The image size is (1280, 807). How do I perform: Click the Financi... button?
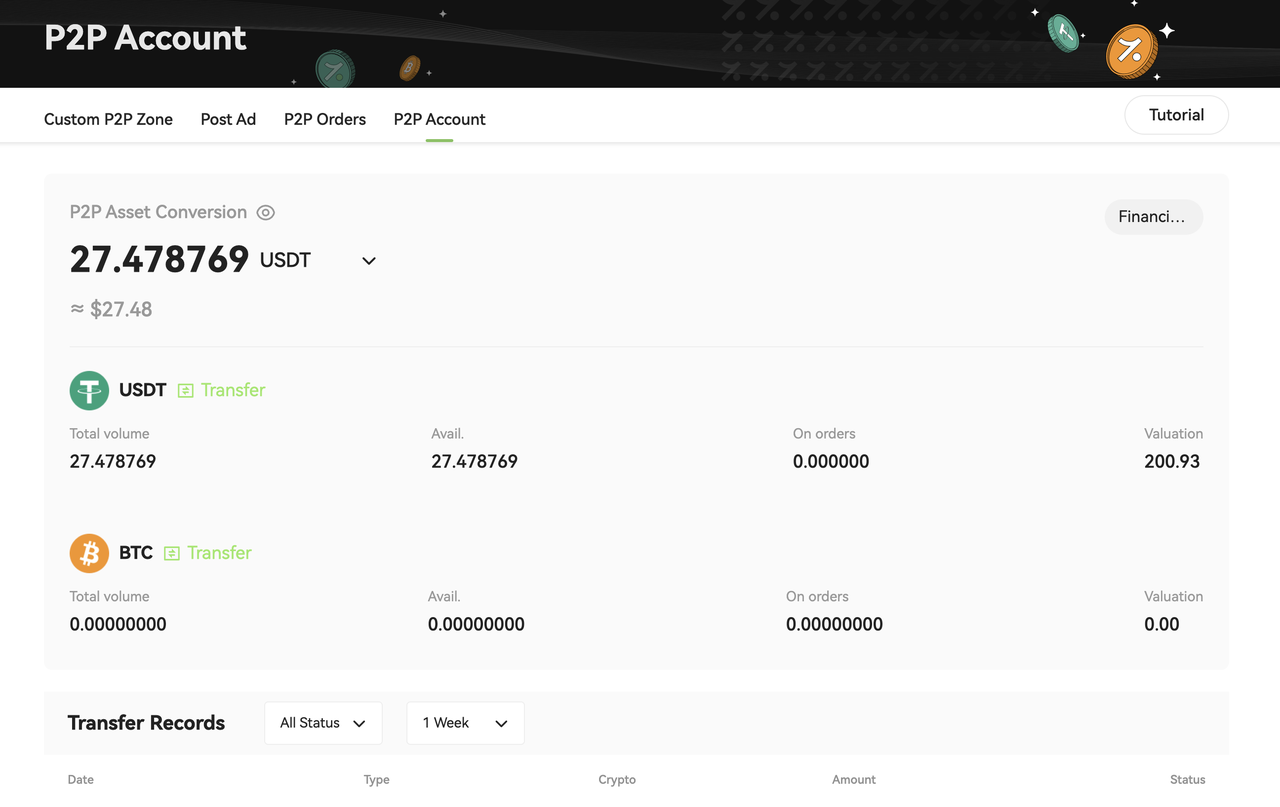(1153, 217)
